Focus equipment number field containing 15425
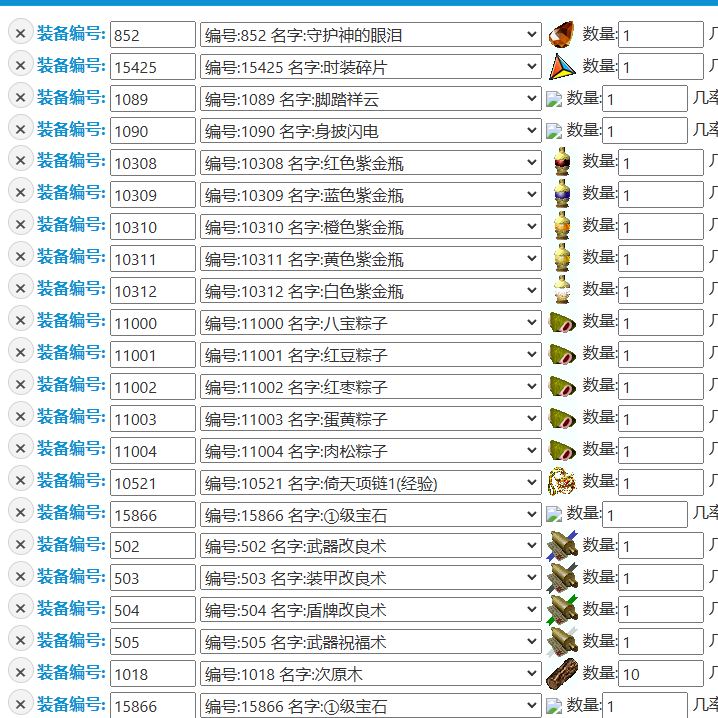718x718 pixels. (153, 66)
